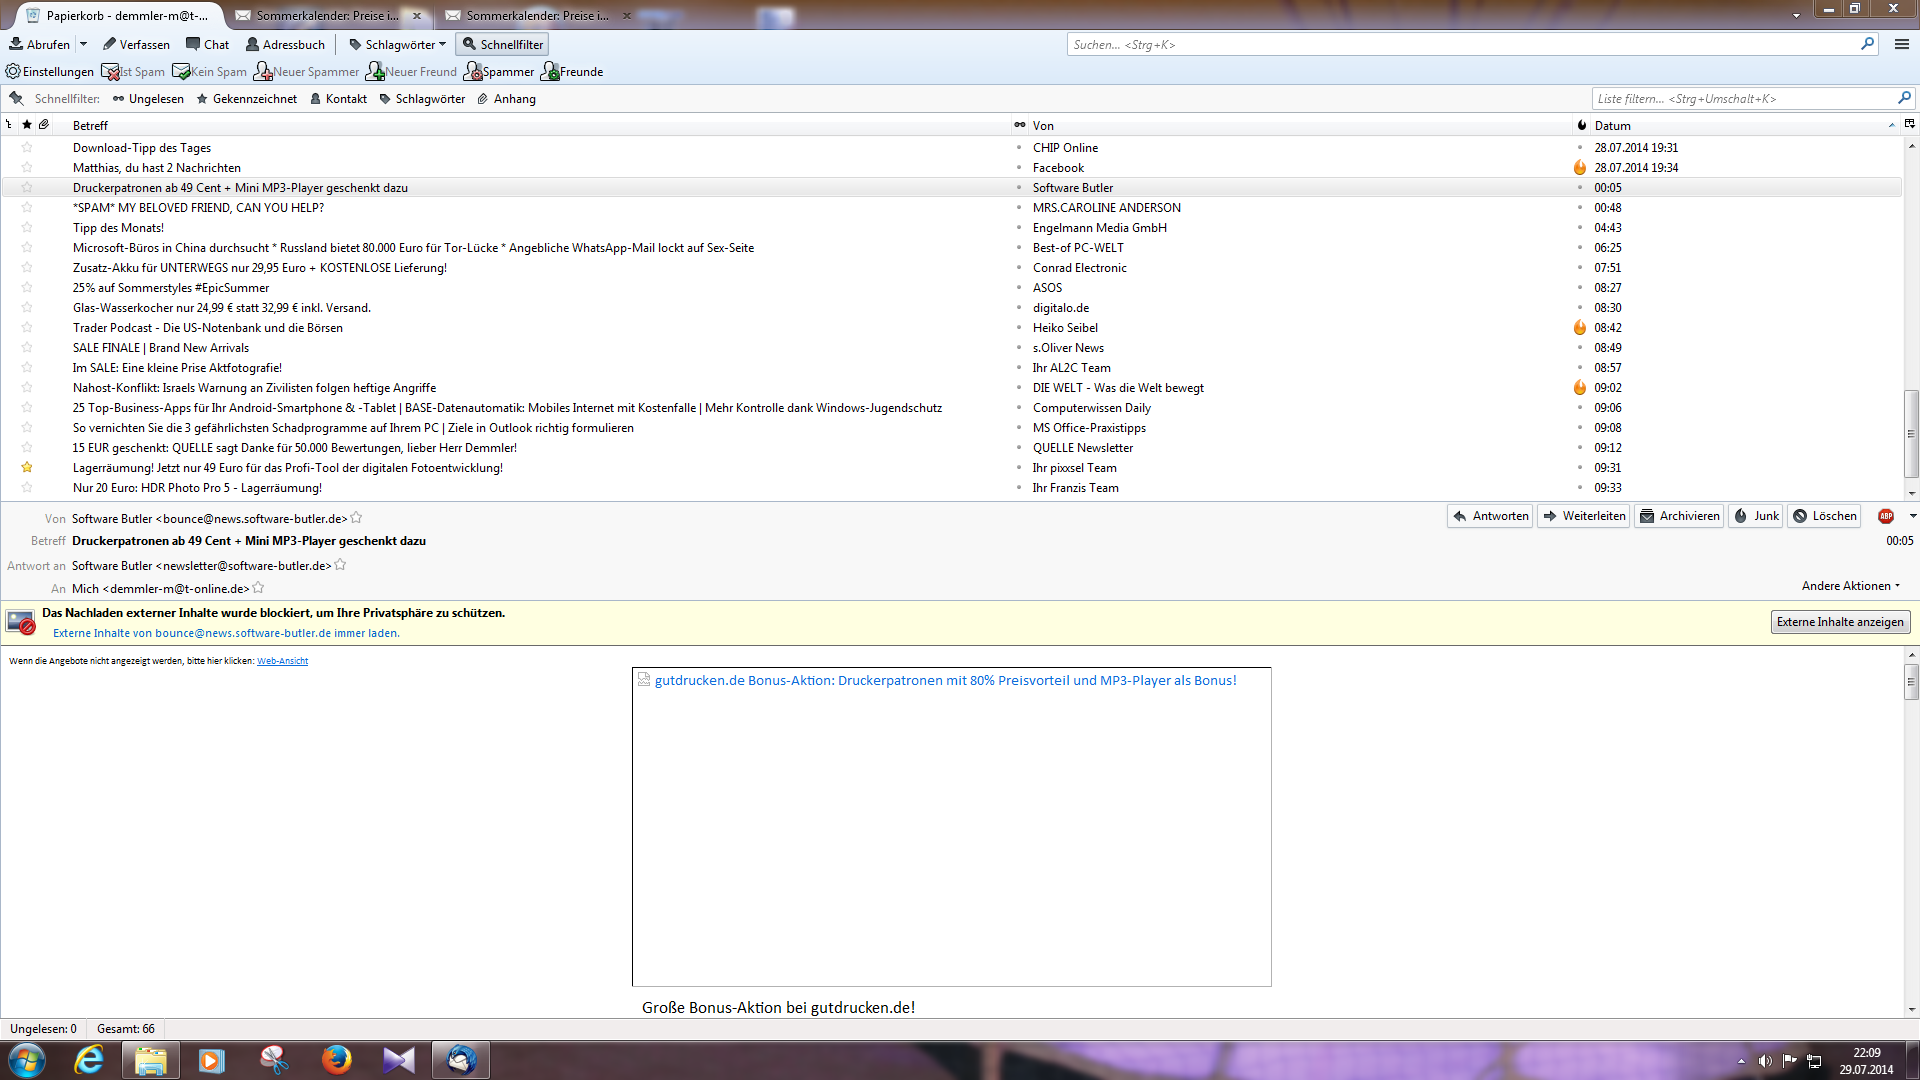
Task: Click the Chat toolbar icon
Action: tap(194, 44)
